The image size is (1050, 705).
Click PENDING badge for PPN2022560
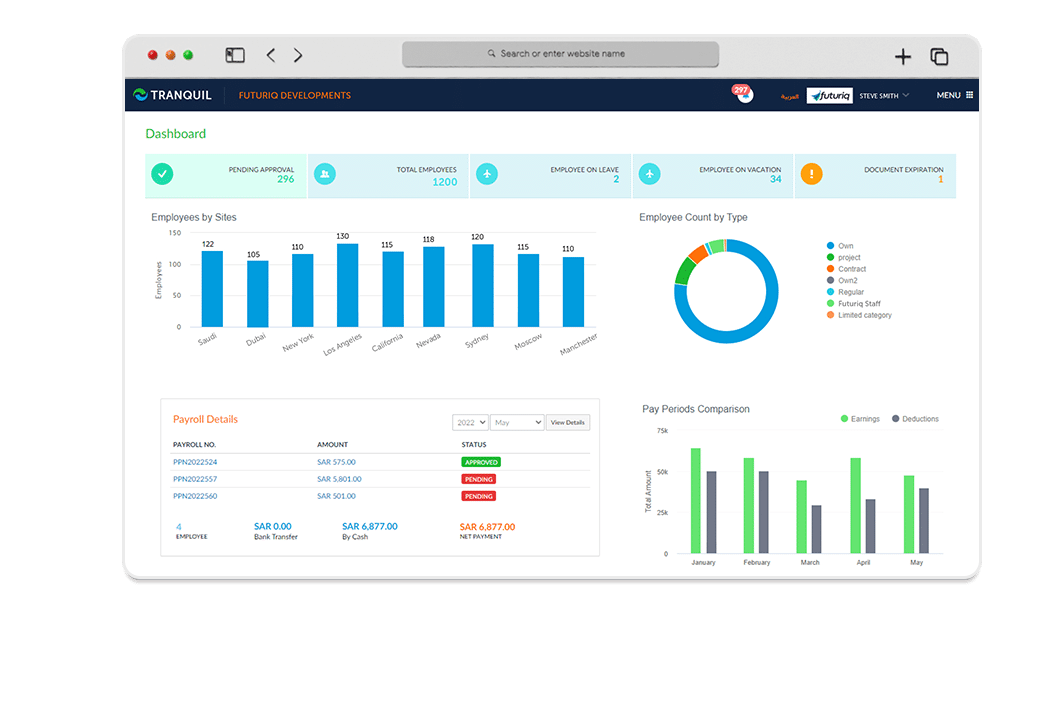coord(478,496)
